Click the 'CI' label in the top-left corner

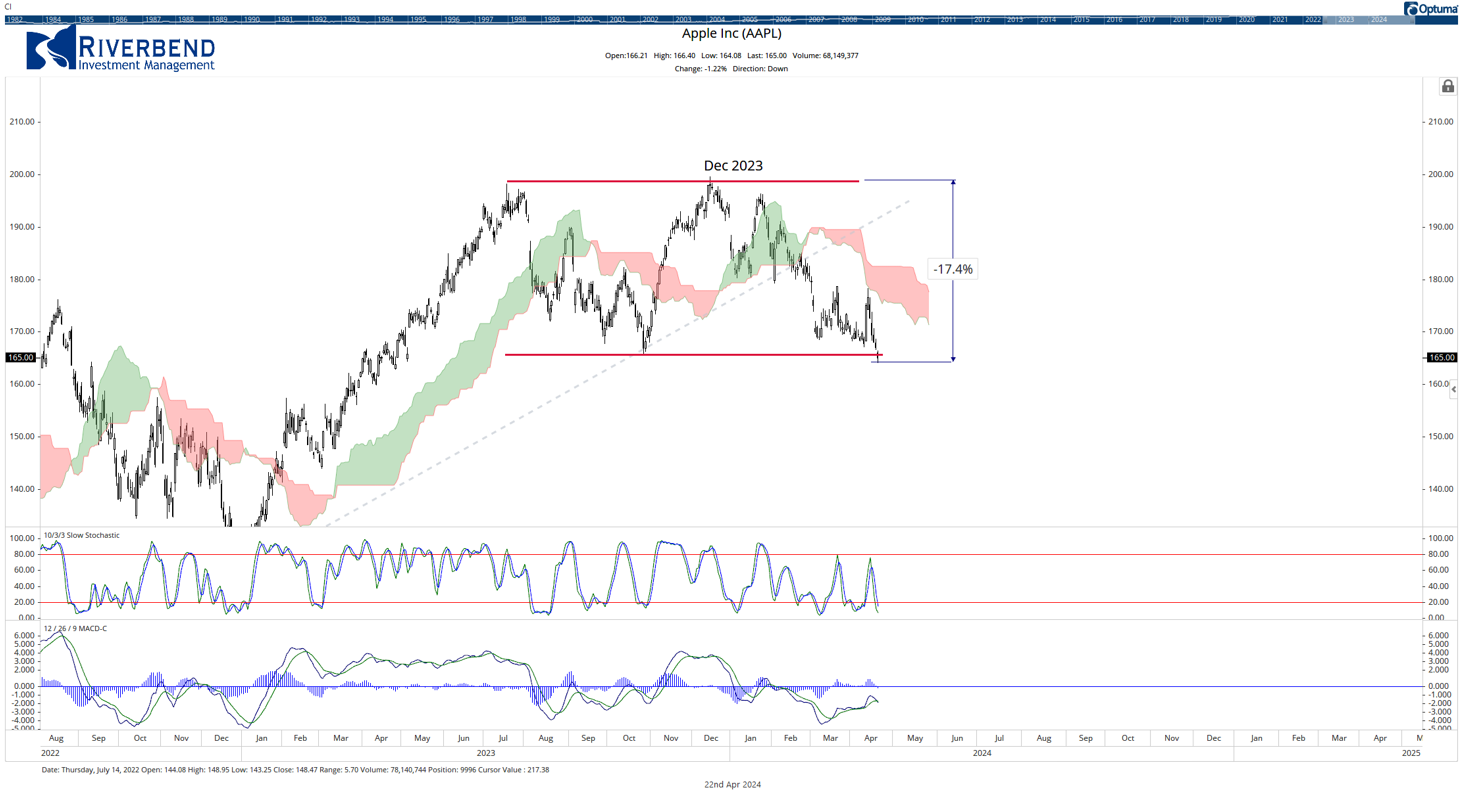coord(7,7)
